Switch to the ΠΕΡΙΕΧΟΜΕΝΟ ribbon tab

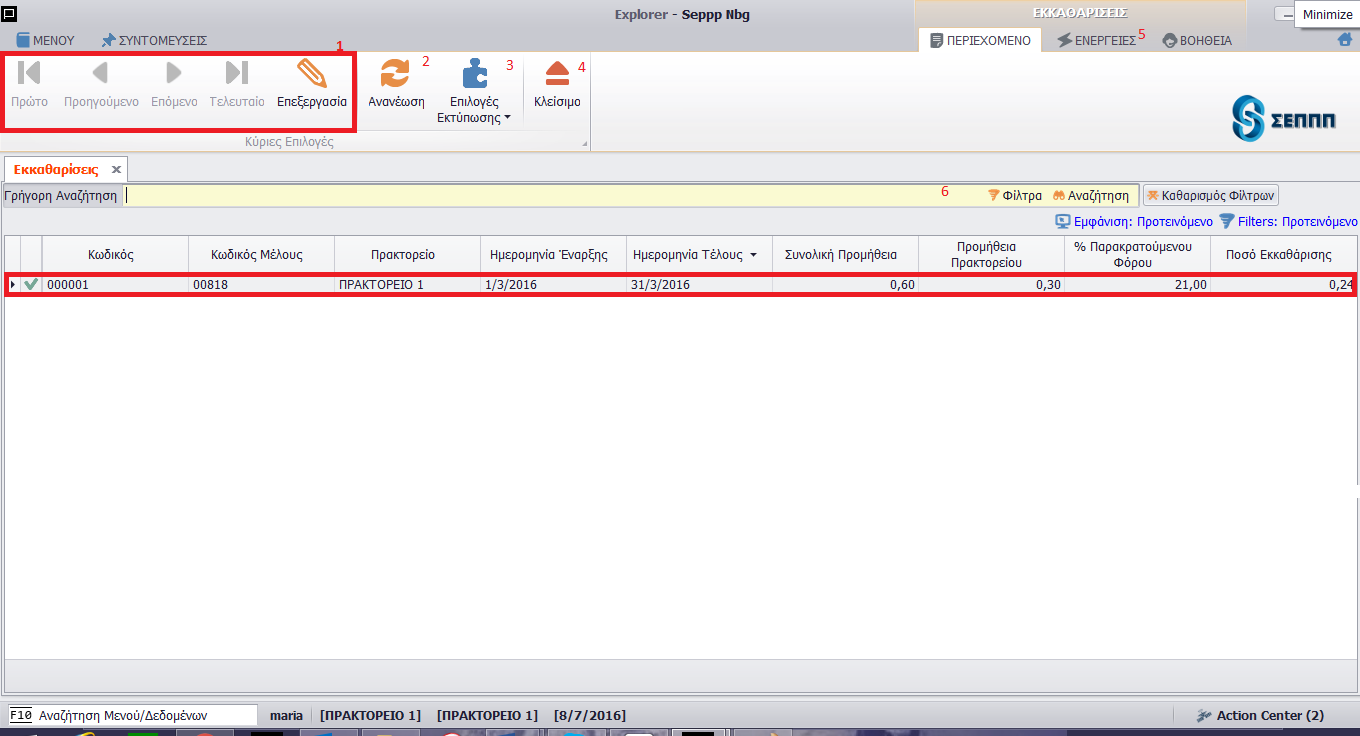[980, 41]
